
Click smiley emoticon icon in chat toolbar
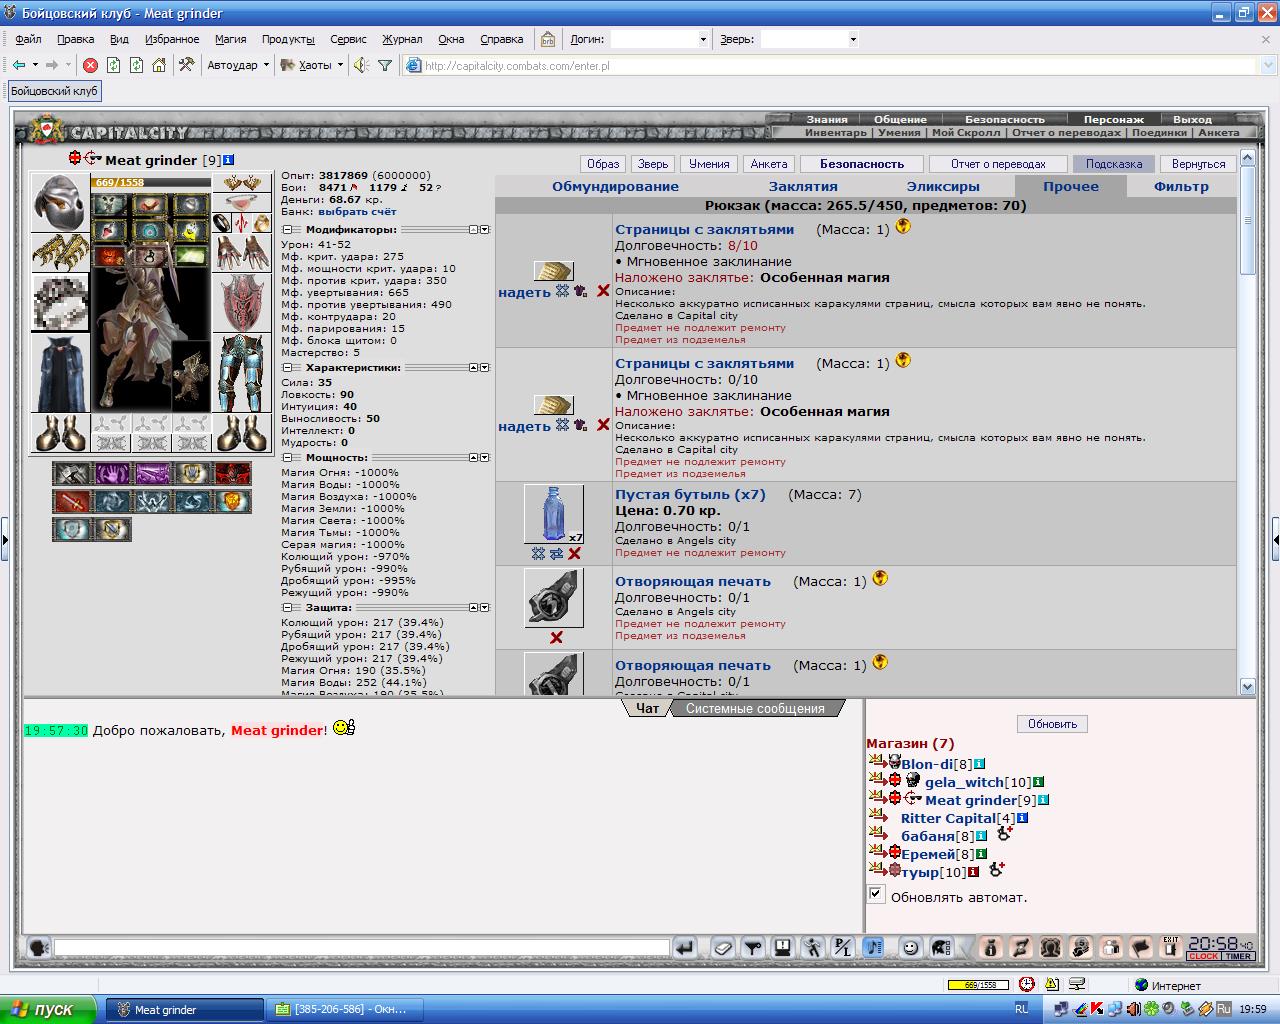click(x=910, y=947)
